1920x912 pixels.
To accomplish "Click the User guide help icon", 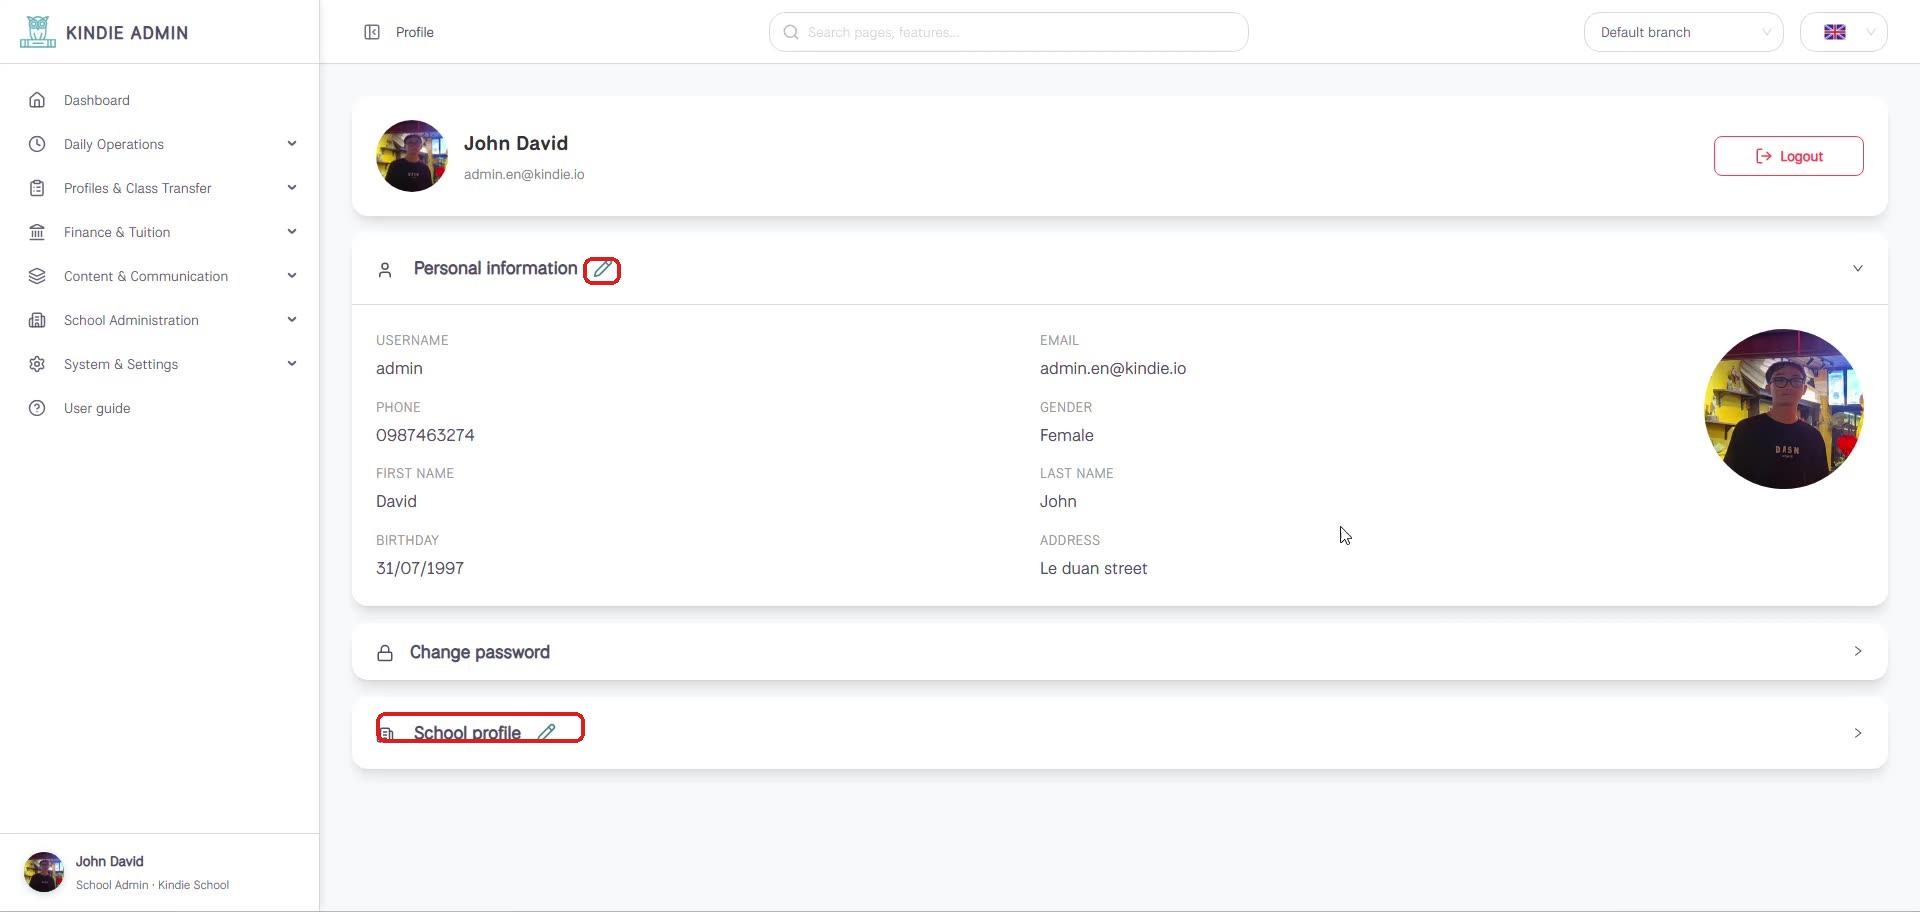I will 37,408.
